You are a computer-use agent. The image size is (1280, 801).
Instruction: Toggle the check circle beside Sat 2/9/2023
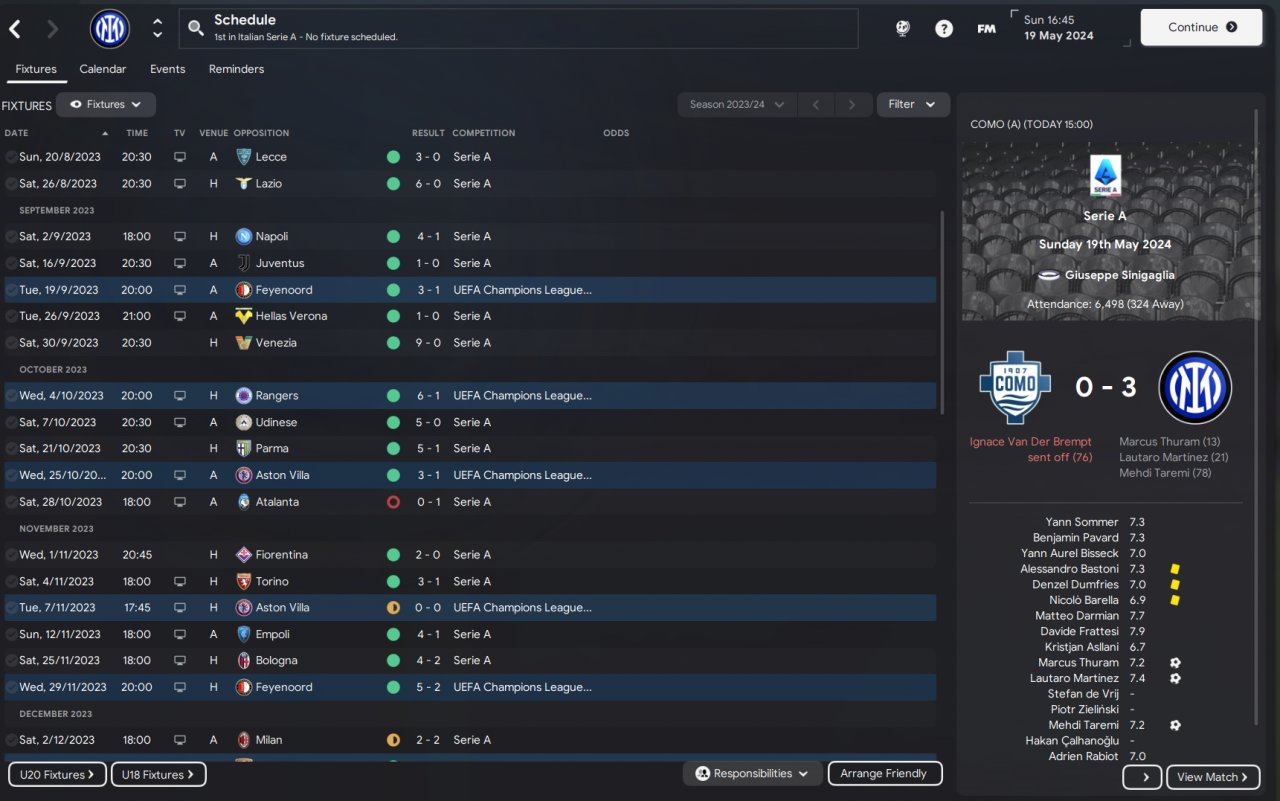tap(11, 237)
